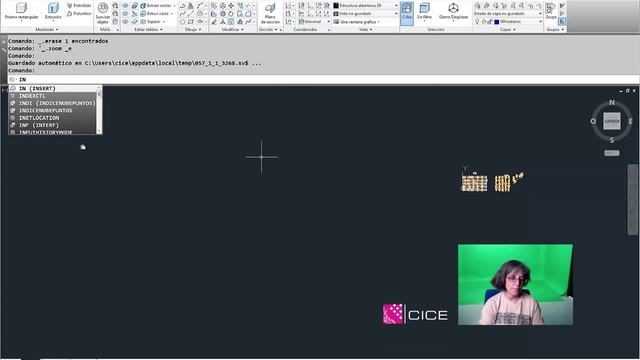Open the Gizmo Desplazar tool
Screen dimensions: 640x360
coord(453,11)
